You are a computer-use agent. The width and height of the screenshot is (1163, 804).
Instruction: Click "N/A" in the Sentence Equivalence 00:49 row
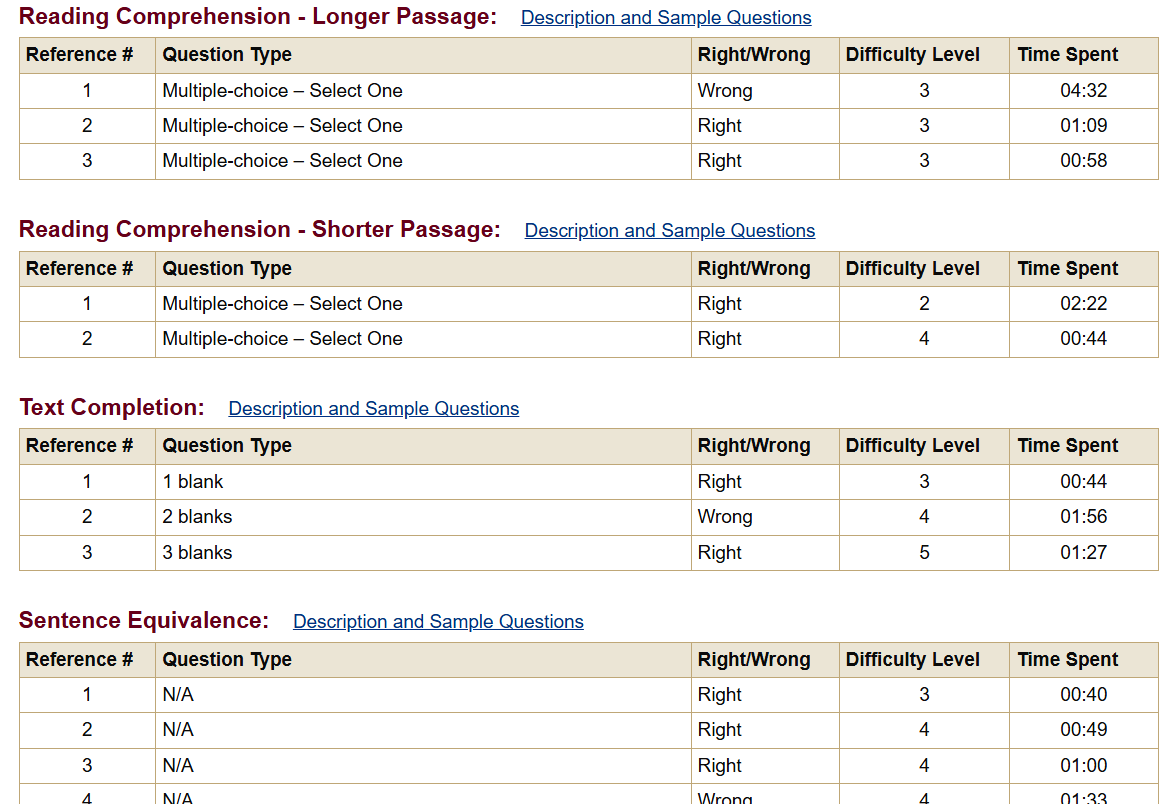coord(178,729)
